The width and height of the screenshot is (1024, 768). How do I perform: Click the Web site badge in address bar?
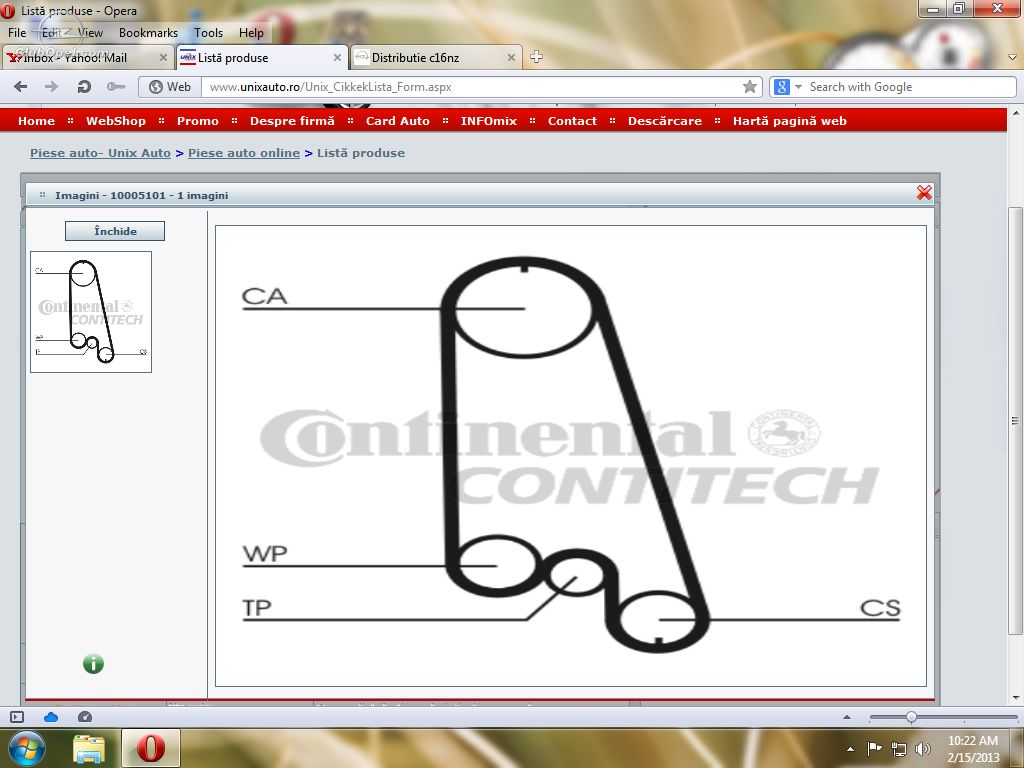[170, 86]
